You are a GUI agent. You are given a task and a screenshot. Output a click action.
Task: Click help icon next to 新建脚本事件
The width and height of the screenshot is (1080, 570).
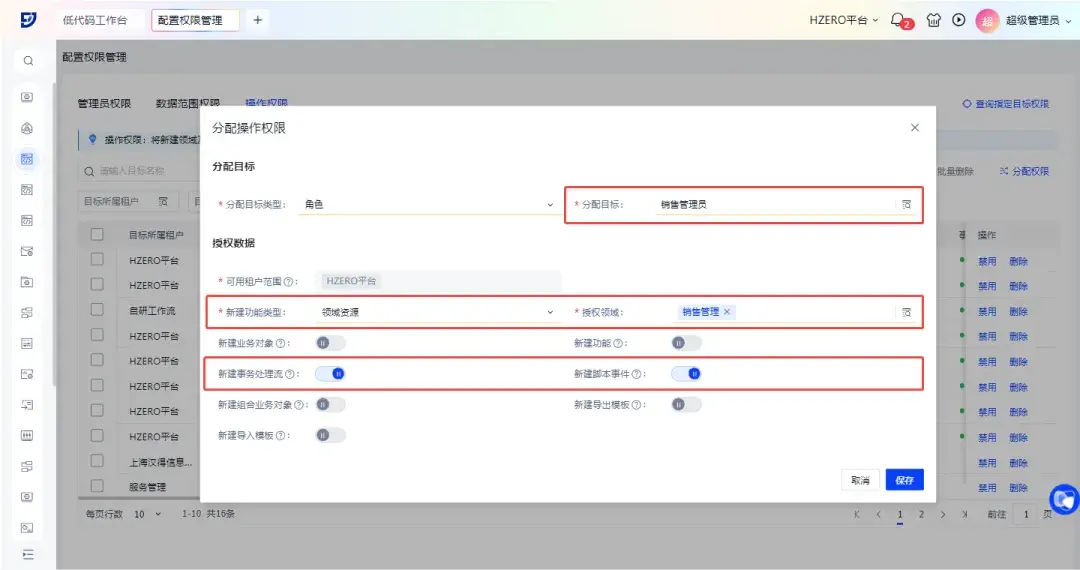coord(636,374)
